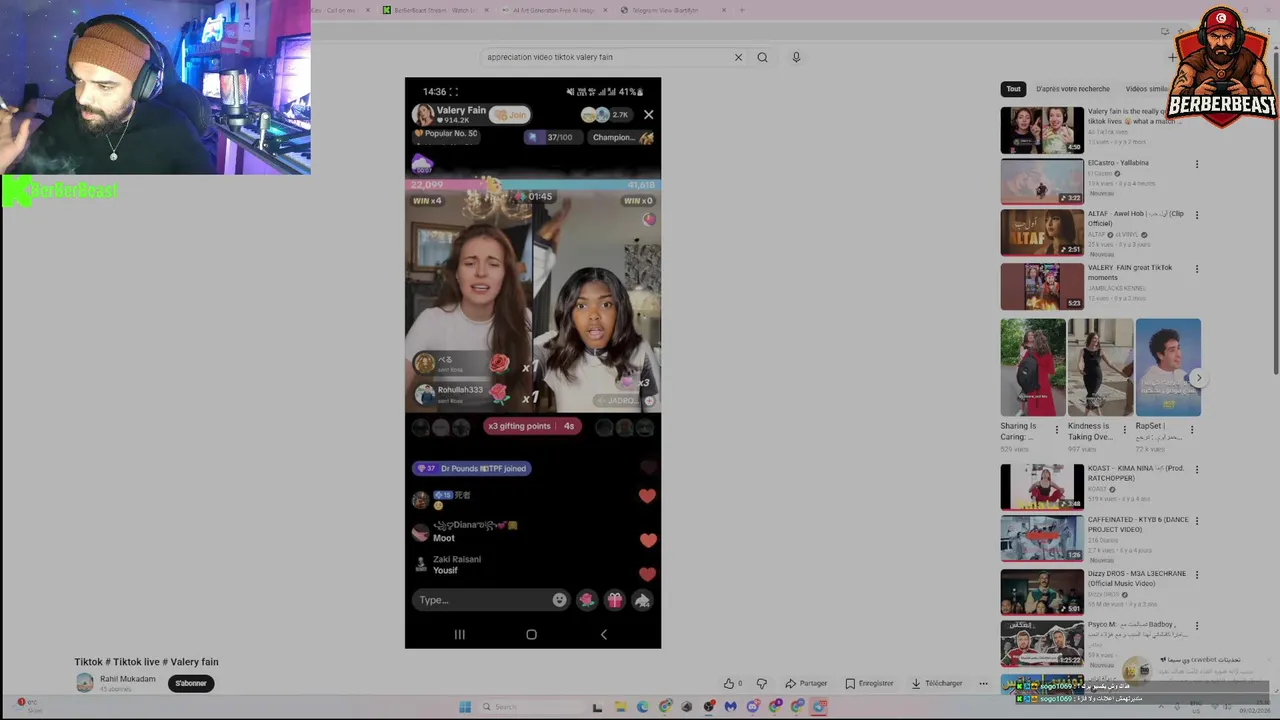The width and height of the screenshot is (1280, 720).
Task: Subscribe to Rahil Mukadam with 'S'abonner'
Action: point(191,683)
